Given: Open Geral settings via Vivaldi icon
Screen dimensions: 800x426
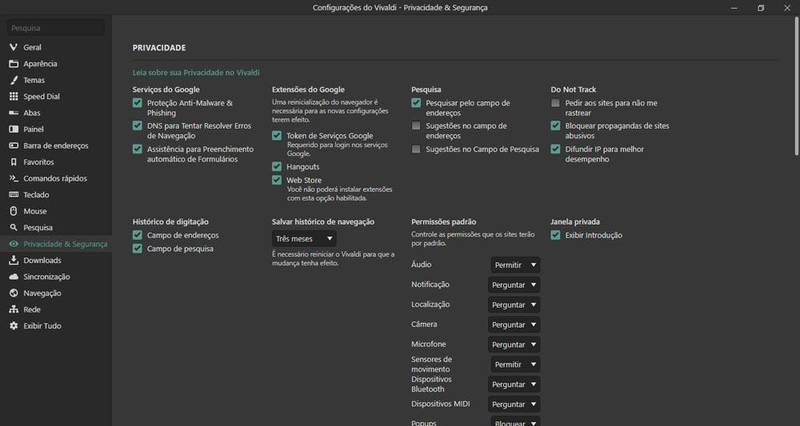Looking at the screenshot, I should click(x=14, y=47).
